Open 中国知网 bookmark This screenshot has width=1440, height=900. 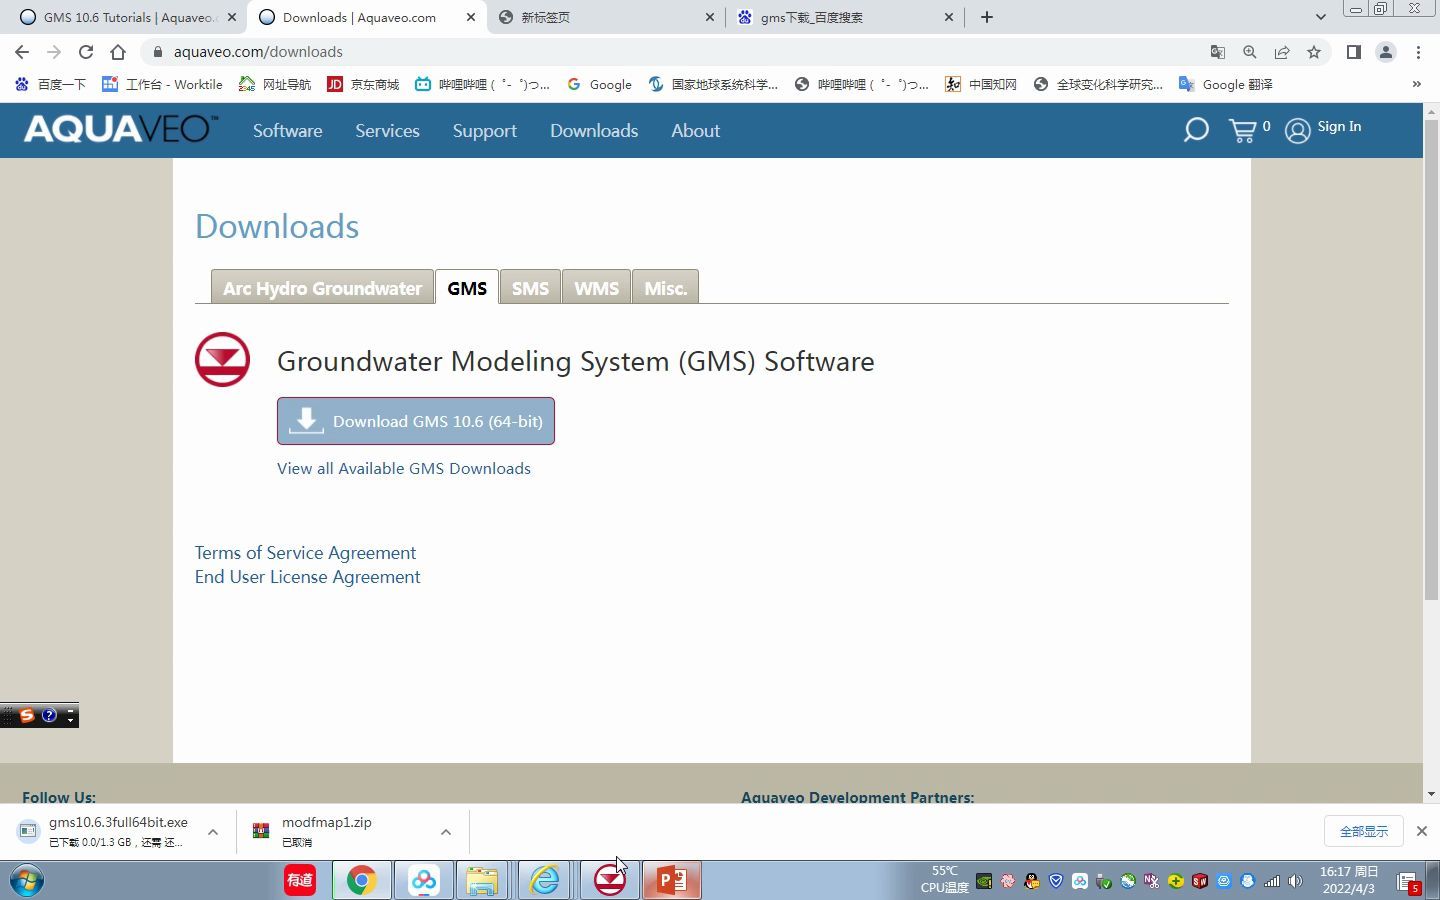click(981, 84)
